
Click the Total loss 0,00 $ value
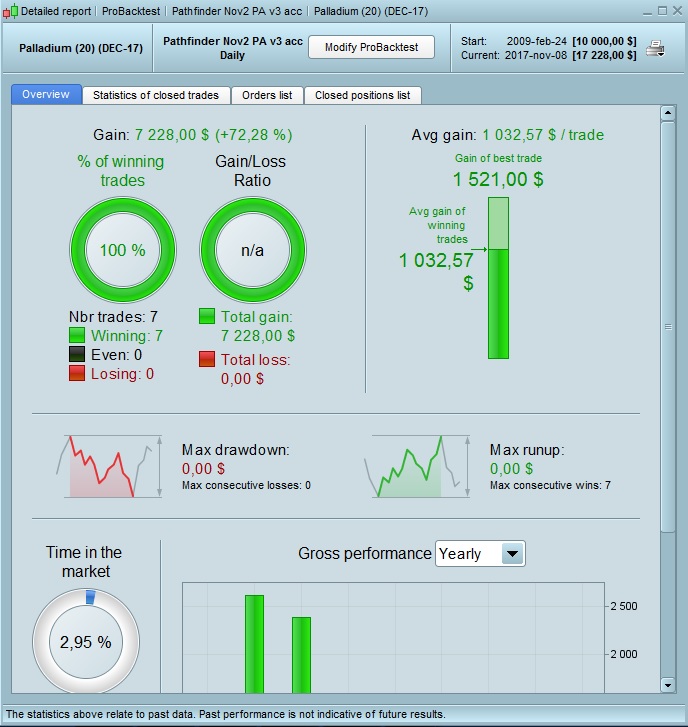[x=242, y=379]
